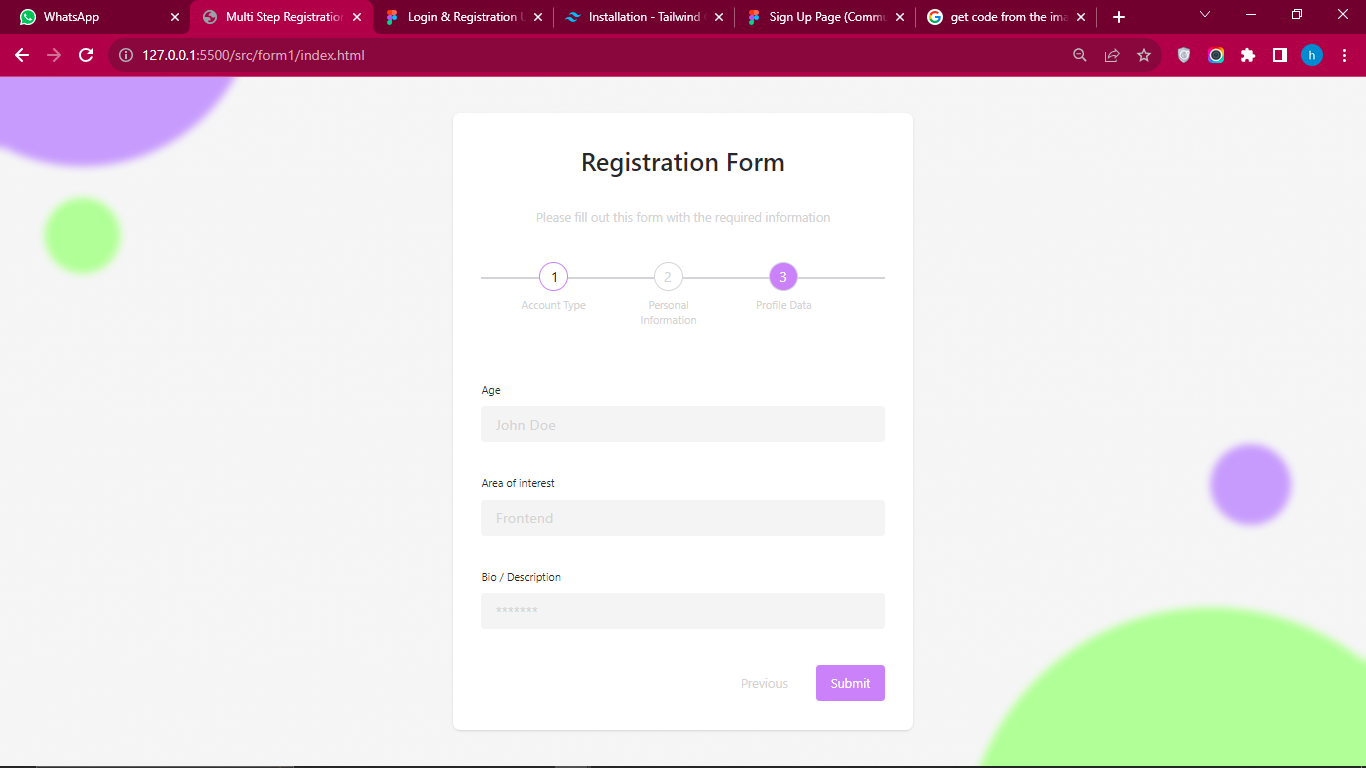Open the Extensions puzzle icon
The image size is (1366, 768).
(1248, 56)
